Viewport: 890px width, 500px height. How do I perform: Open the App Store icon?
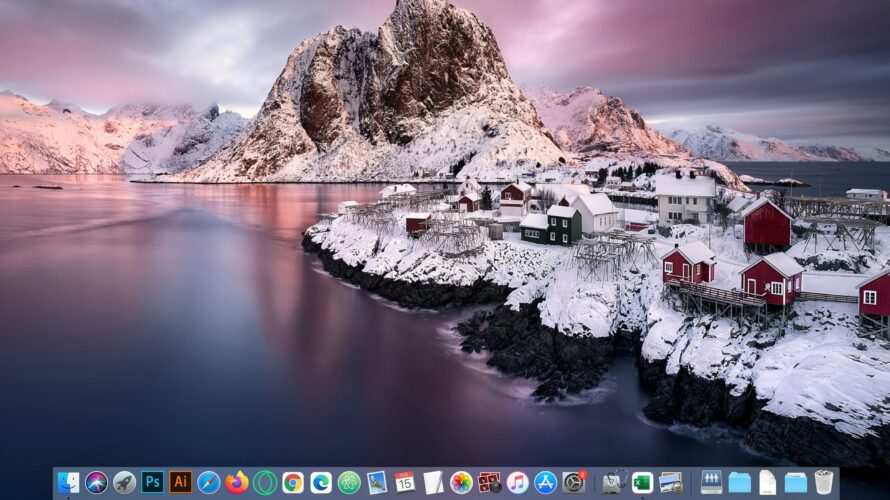coord(545,482)
